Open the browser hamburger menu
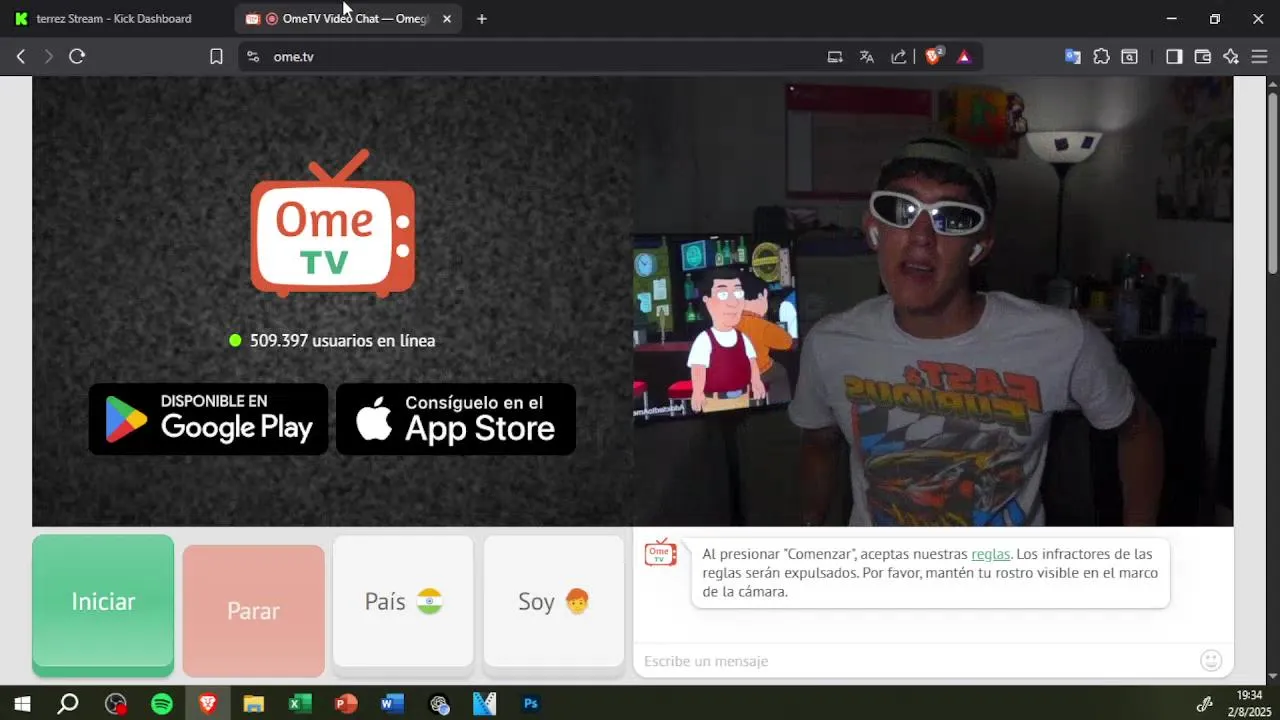 click(1259, 57)
